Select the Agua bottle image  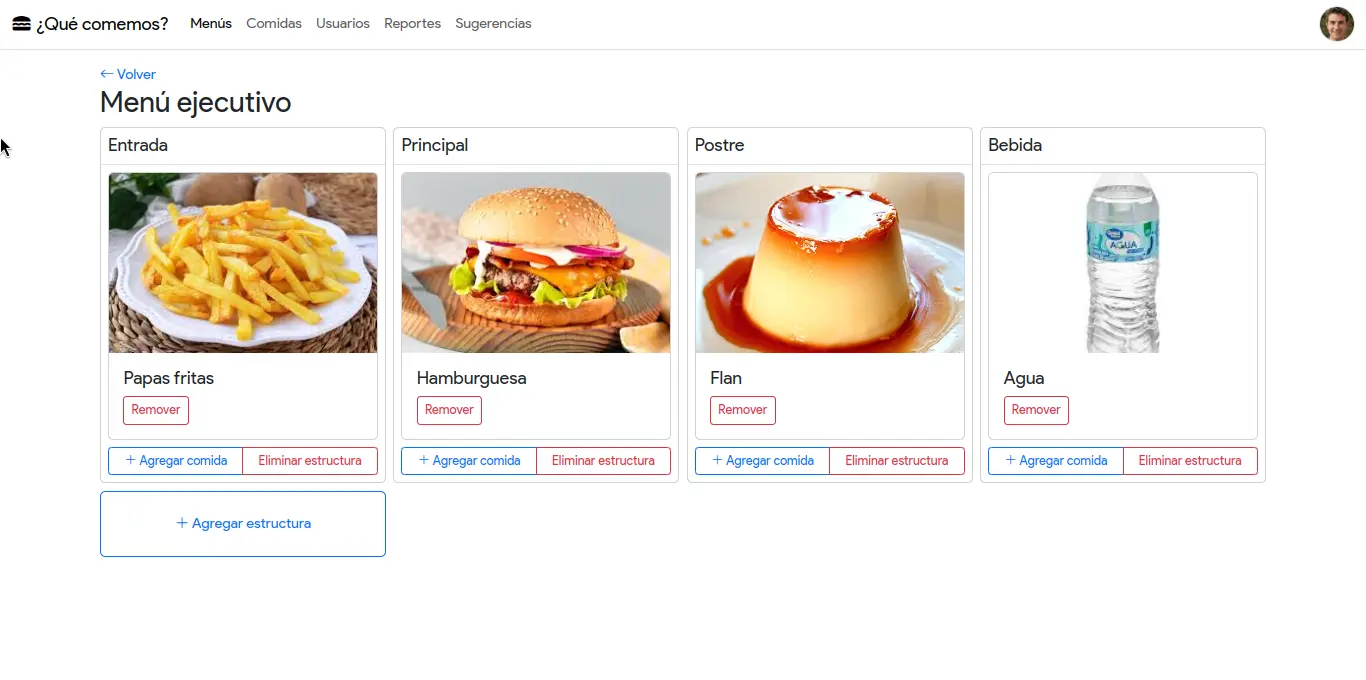[1123, 263]
